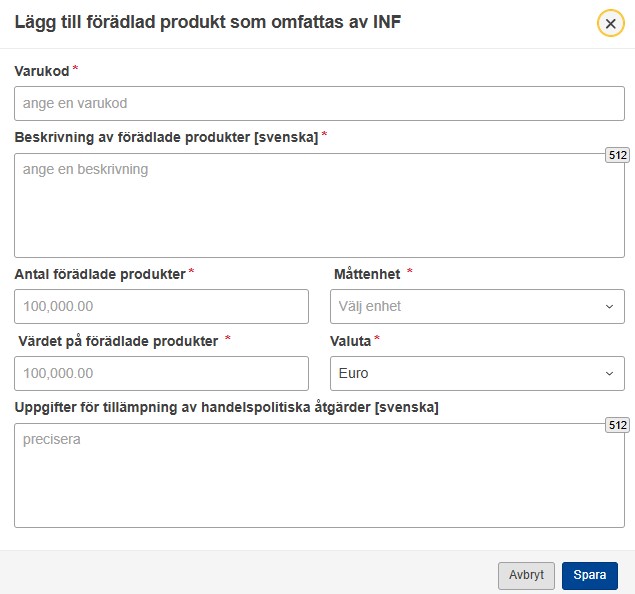Click the Antal förädlade produkter input
The image size is (635, 594).
click(x=161, y=306)
